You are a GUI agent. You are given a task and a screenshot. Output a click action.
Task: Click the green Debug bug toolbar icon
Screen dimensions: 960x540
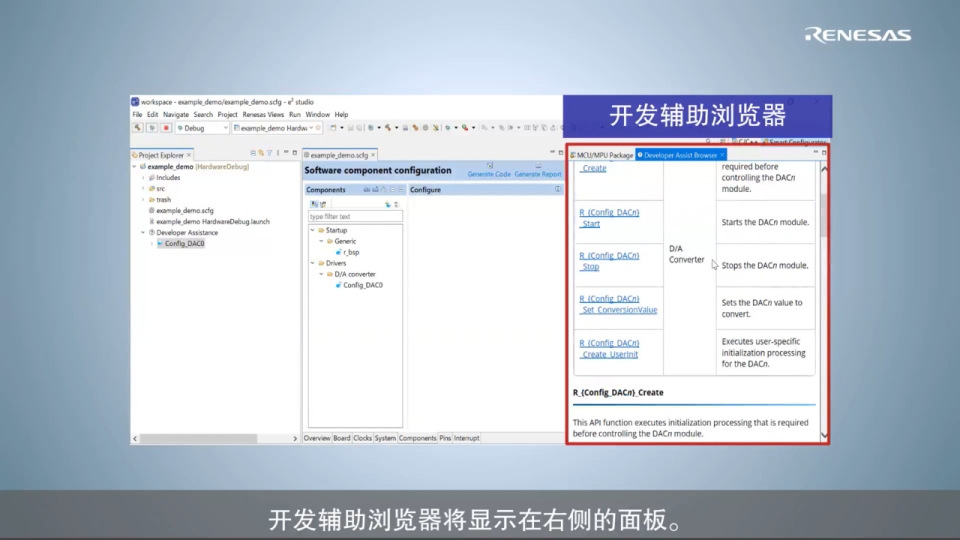click(x=448, y=128)
